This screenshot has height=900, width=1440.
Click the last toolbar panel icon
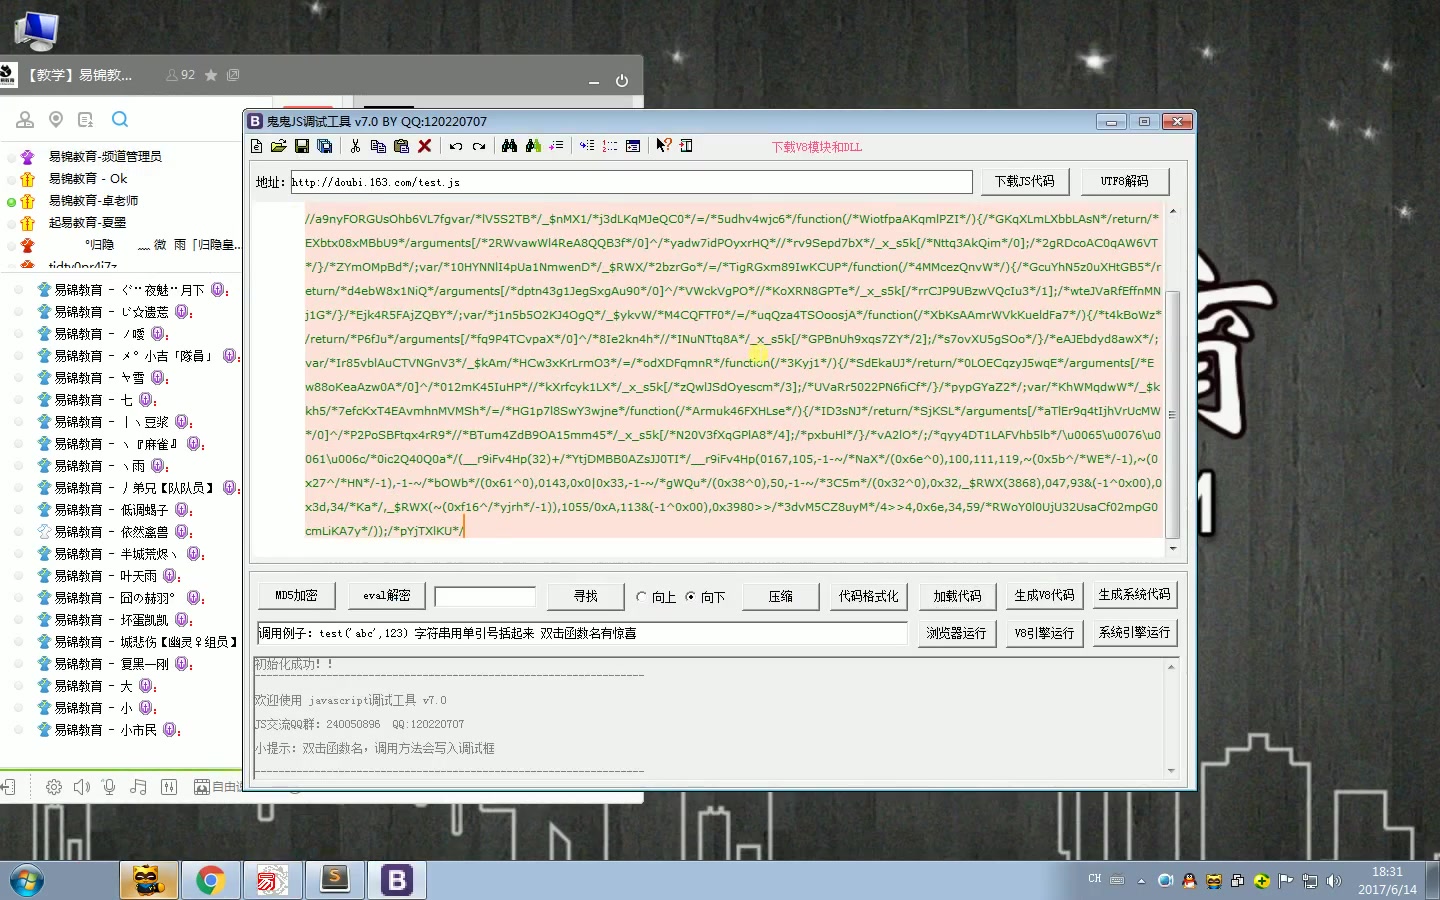(686, 146)
